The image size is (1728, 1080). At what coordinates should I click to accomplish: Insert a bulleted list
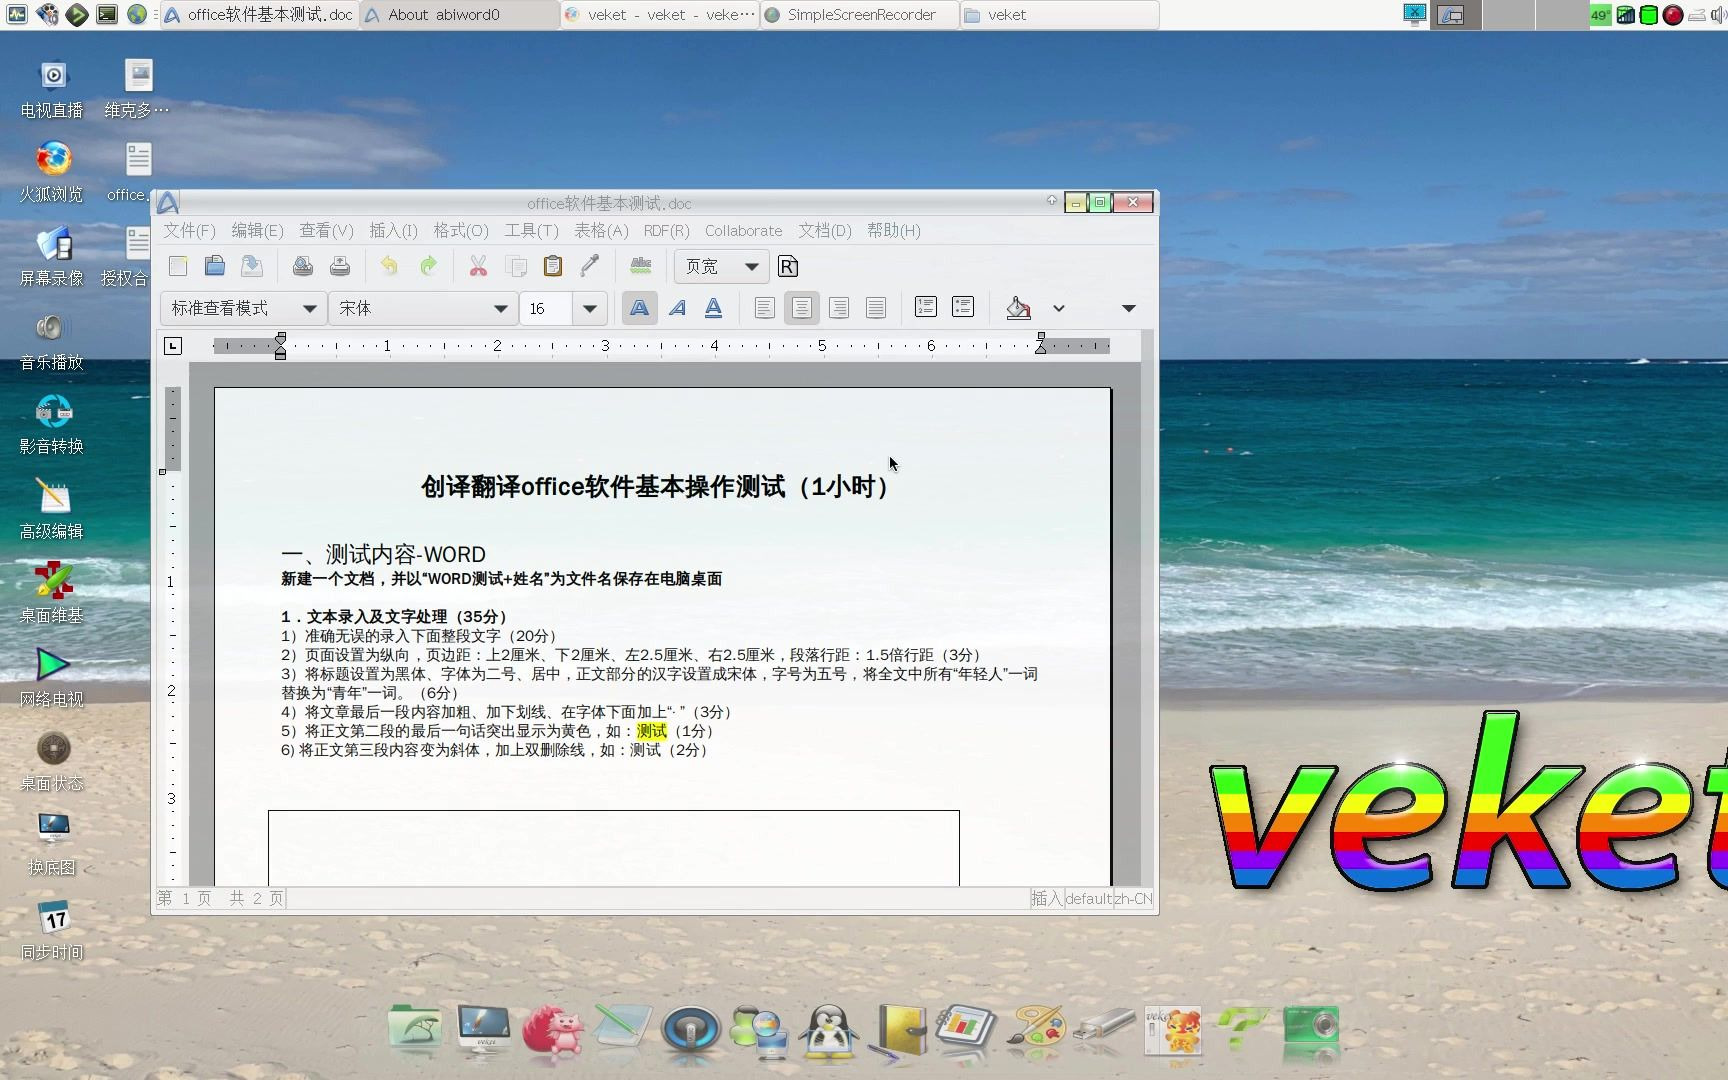click(963, 307)
